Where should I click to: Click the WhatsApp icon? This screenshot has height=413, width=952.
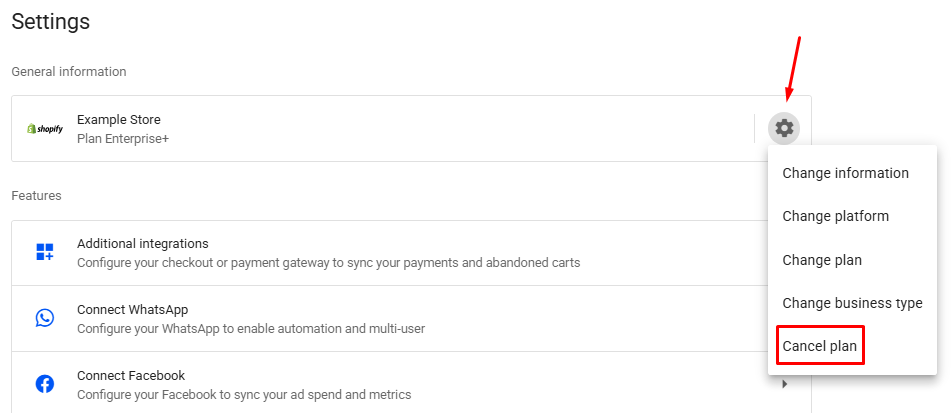(x=45, y=318)
